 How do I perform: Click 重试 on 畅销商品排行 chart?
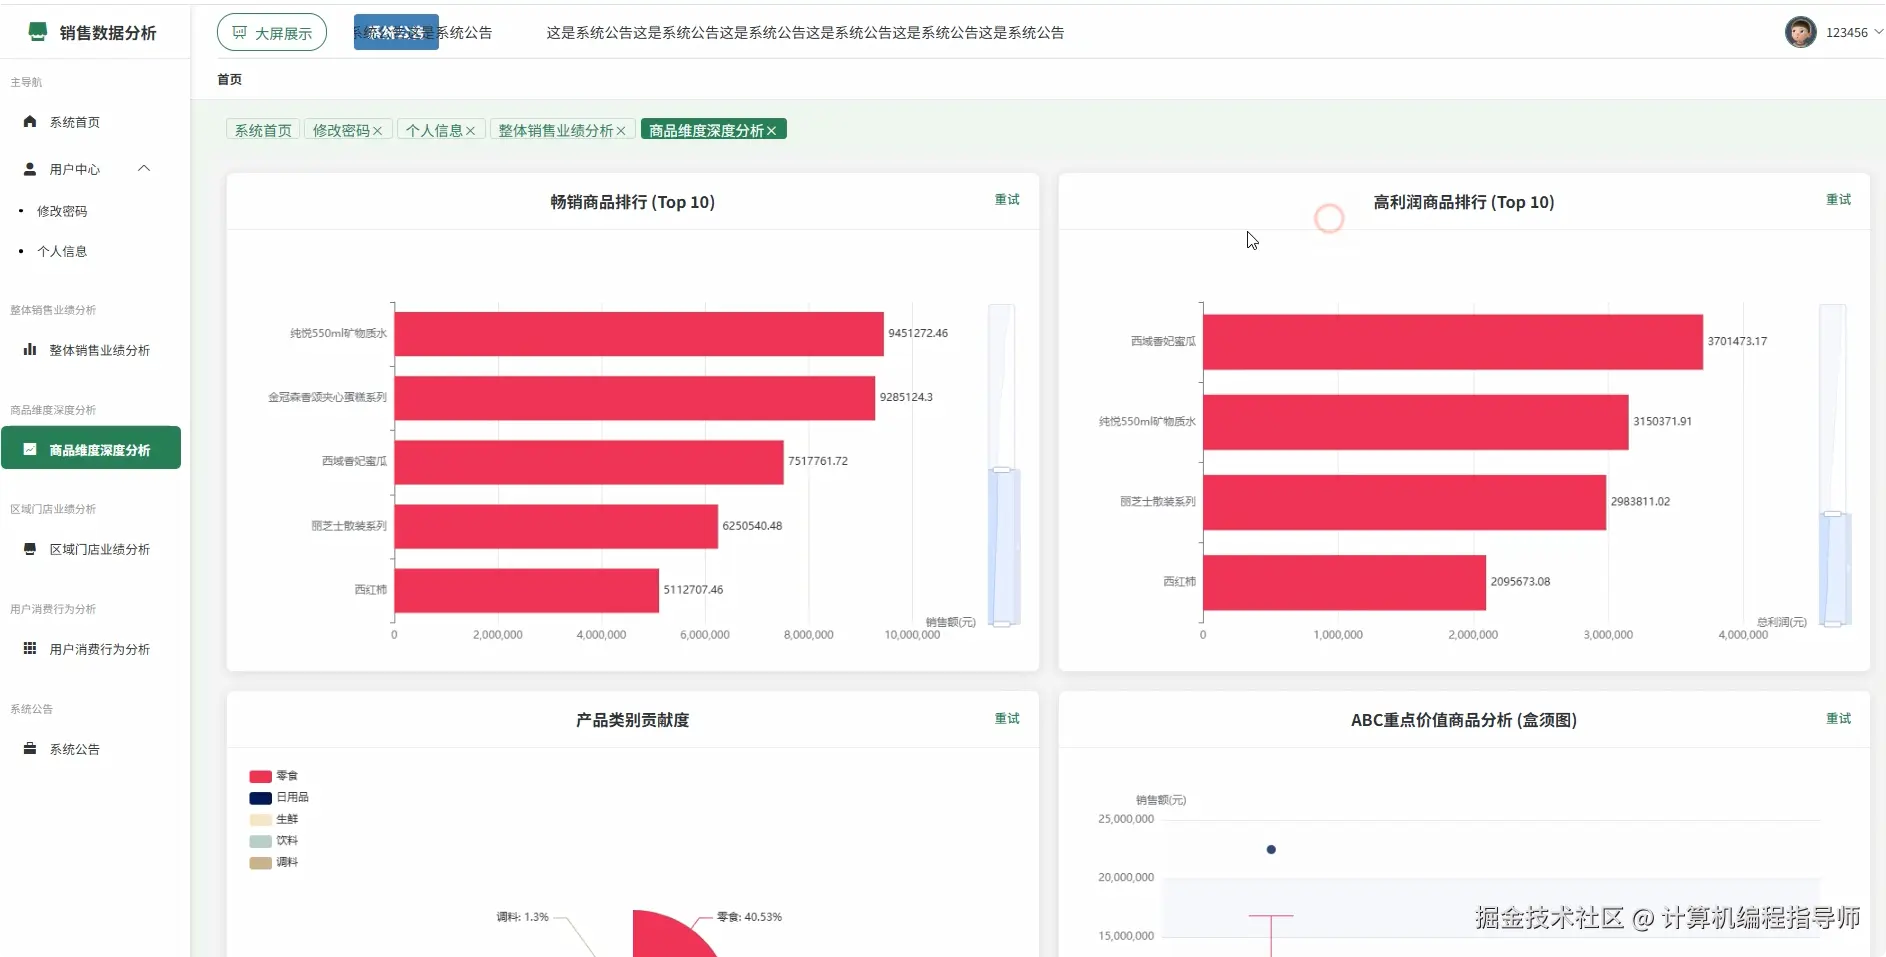point(1007,200)
